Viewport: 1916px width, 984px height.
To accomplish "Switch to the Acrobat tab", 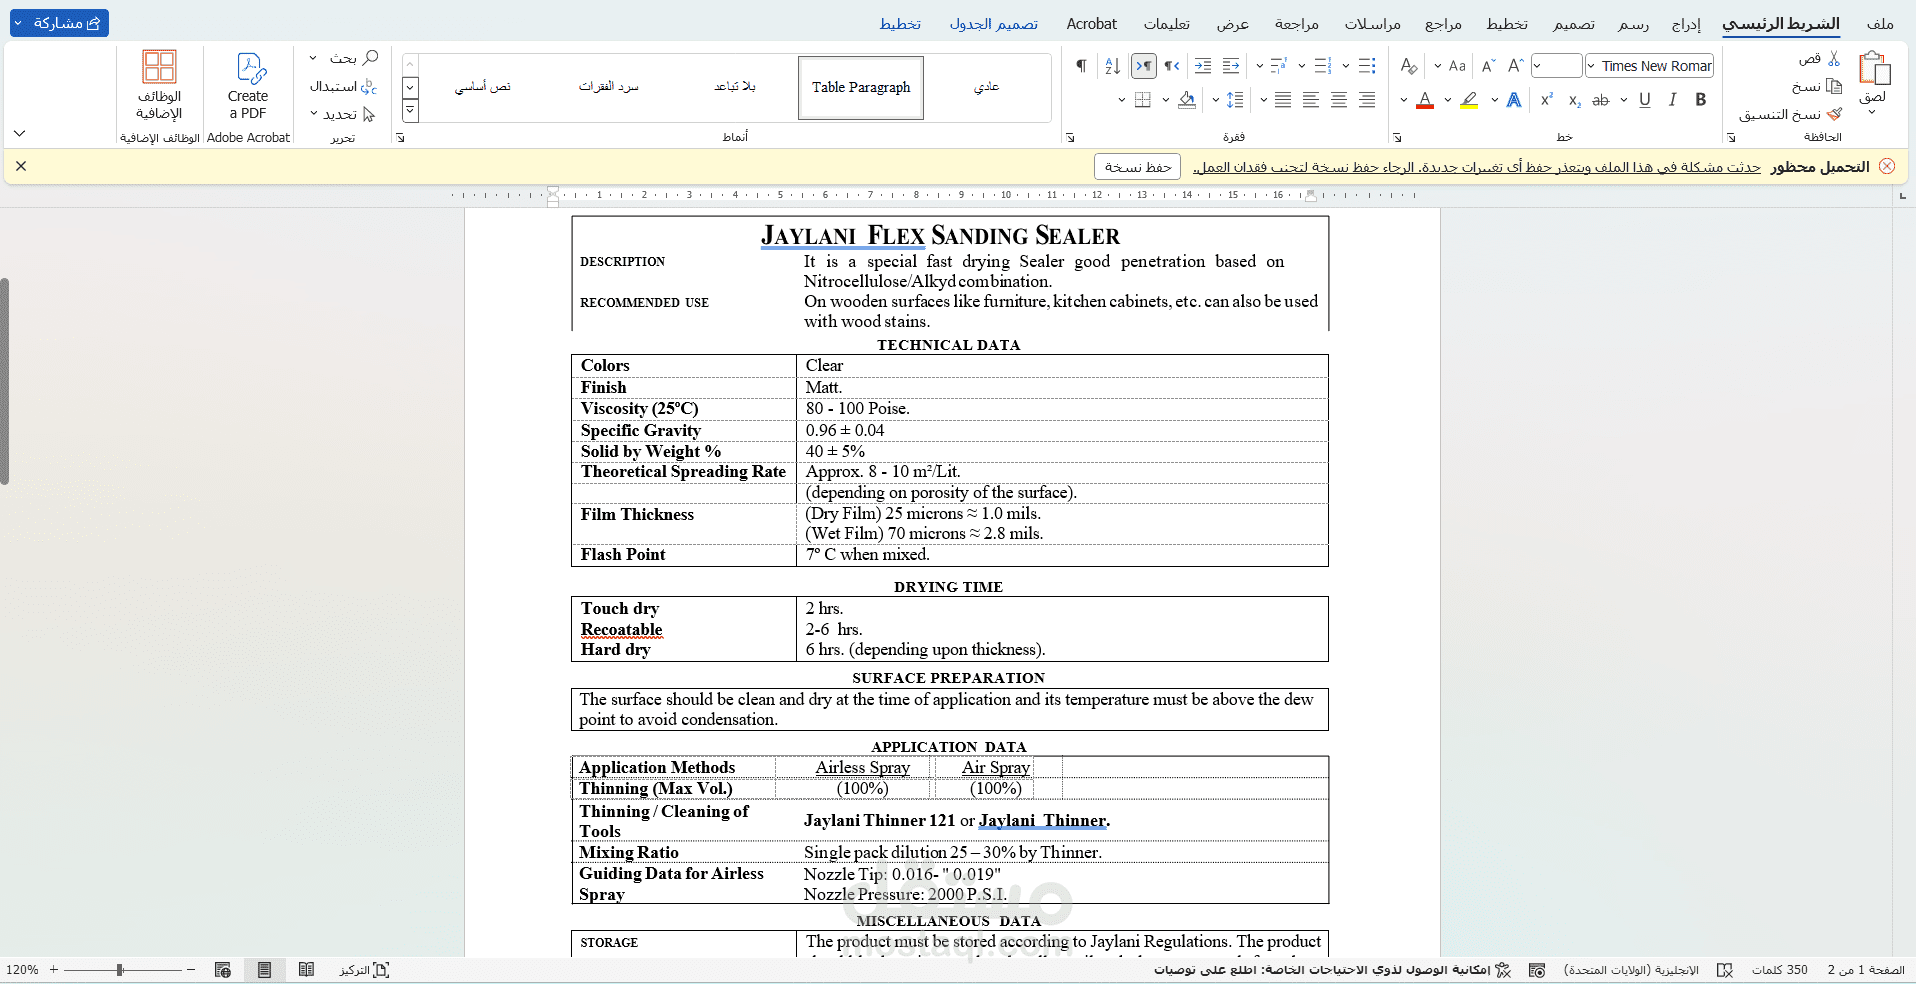I will 1092,24.
